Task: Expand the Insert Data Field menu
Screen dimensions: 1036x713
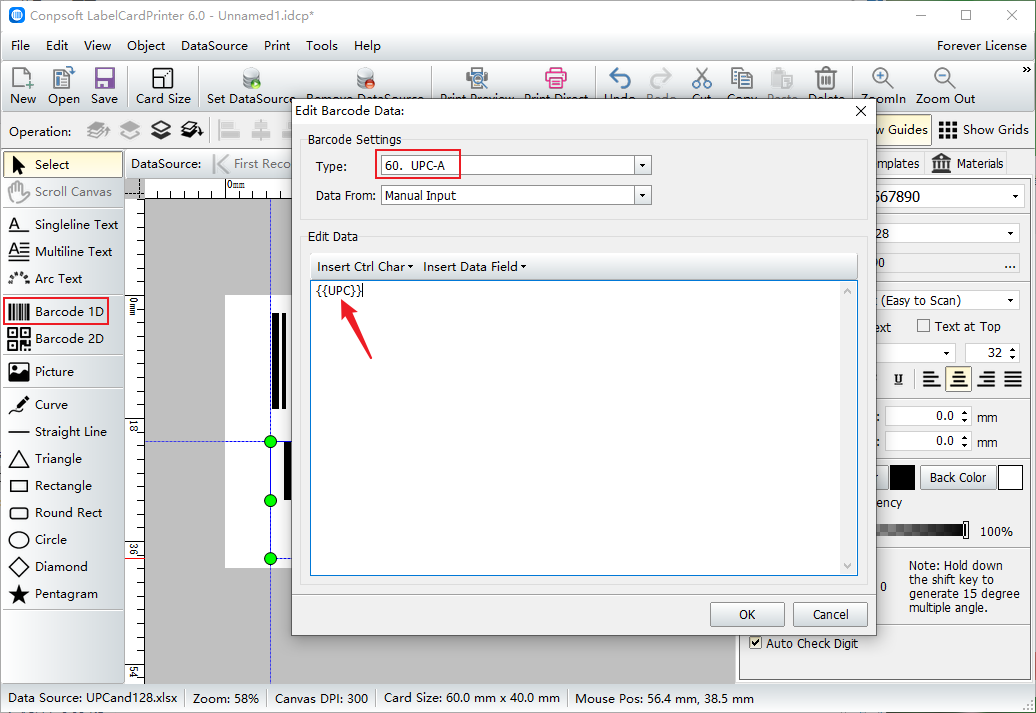Action: tap(475, 267)
